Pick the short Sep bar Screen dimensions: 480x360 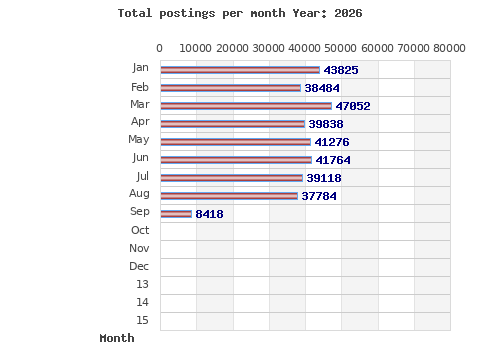click(x=176, y=214)
